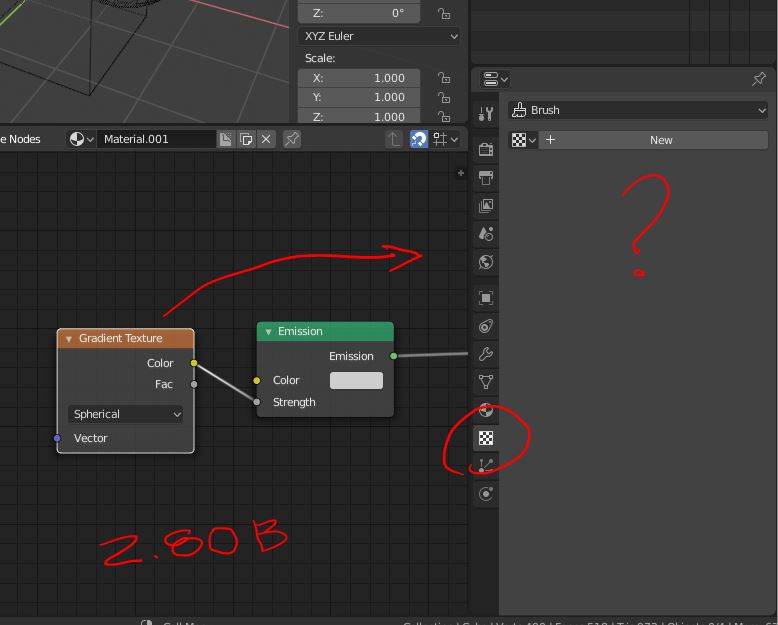
Task: Click the Emission Strength input socket
Action: [x=257, y=402]
